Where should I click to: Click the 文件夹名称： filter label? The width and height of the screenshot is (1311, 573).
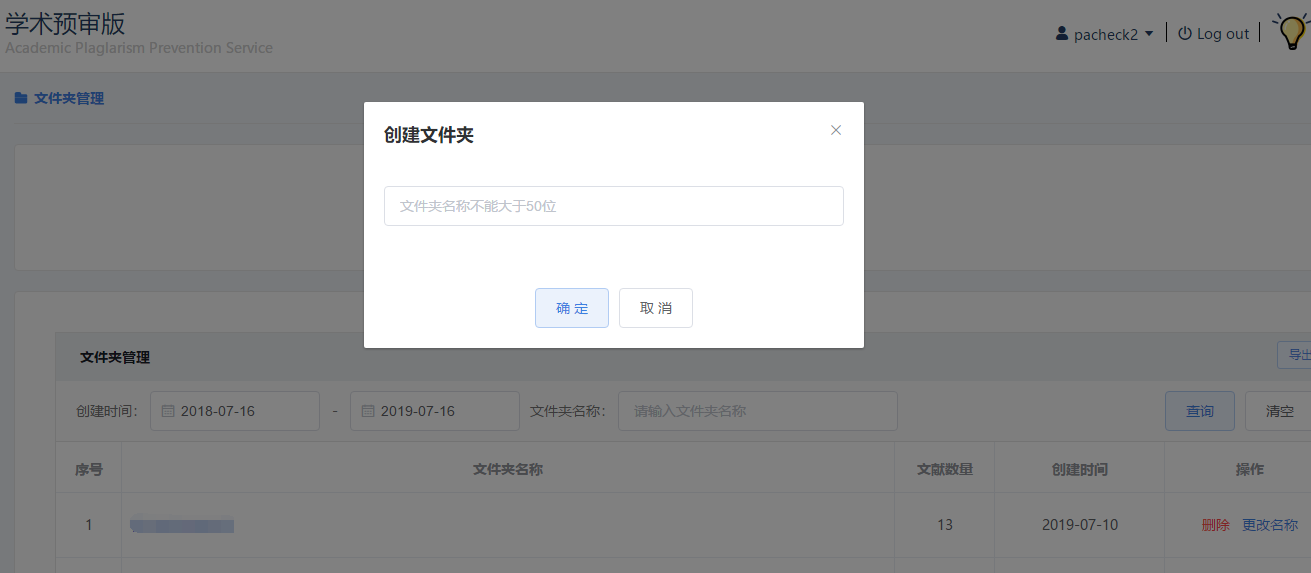click(568, 411)
